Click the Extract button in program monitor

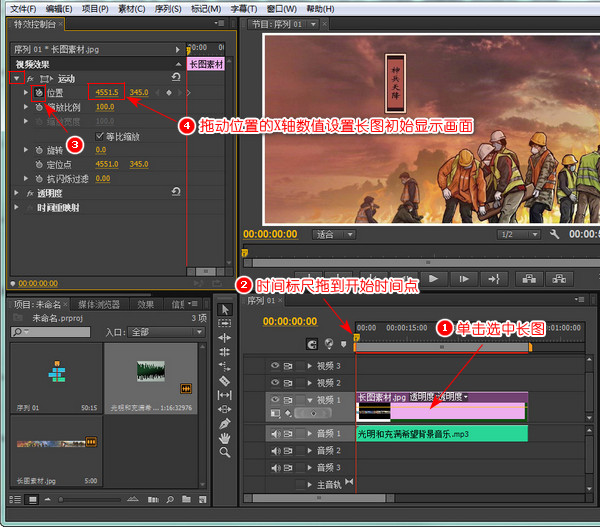pos(559,279)
